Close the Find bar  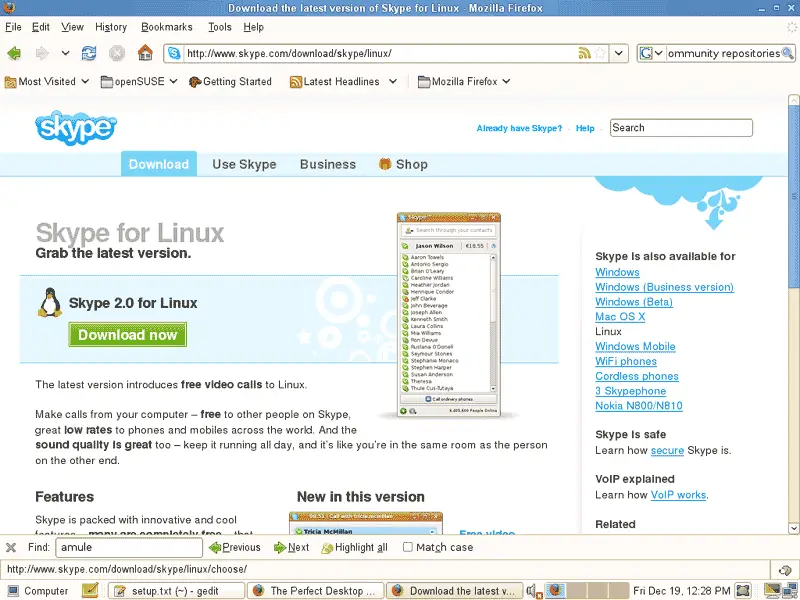[11, 547]
